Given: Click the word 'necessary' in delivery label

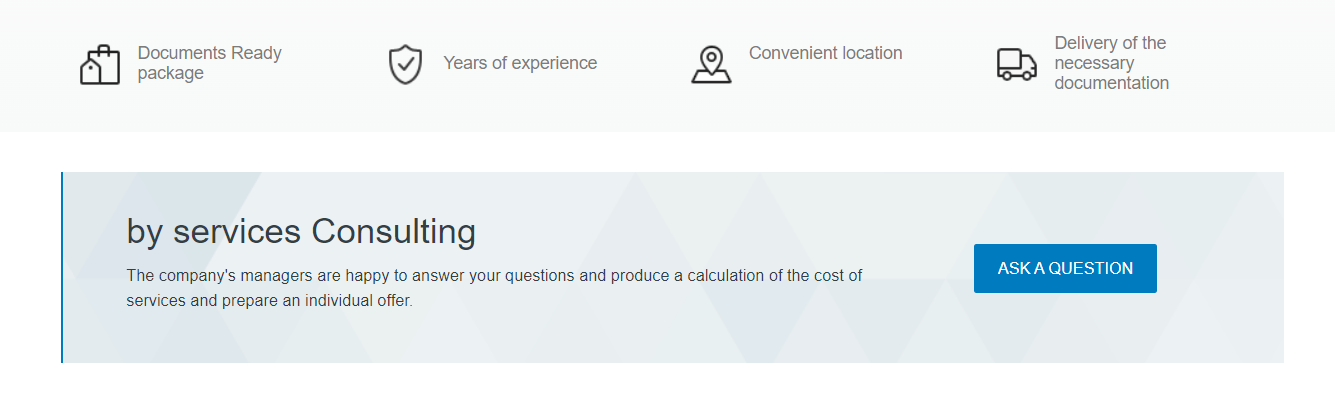Looking at the screenshot, I should pyautogui.click(x=1094, y=63).
